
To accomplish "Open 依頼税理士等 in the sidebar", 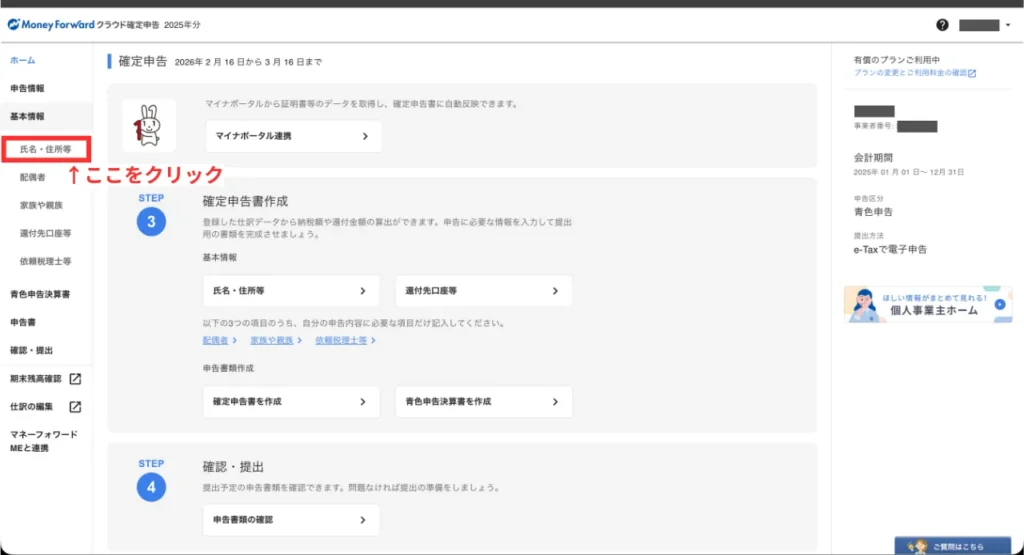I will 46,261.
